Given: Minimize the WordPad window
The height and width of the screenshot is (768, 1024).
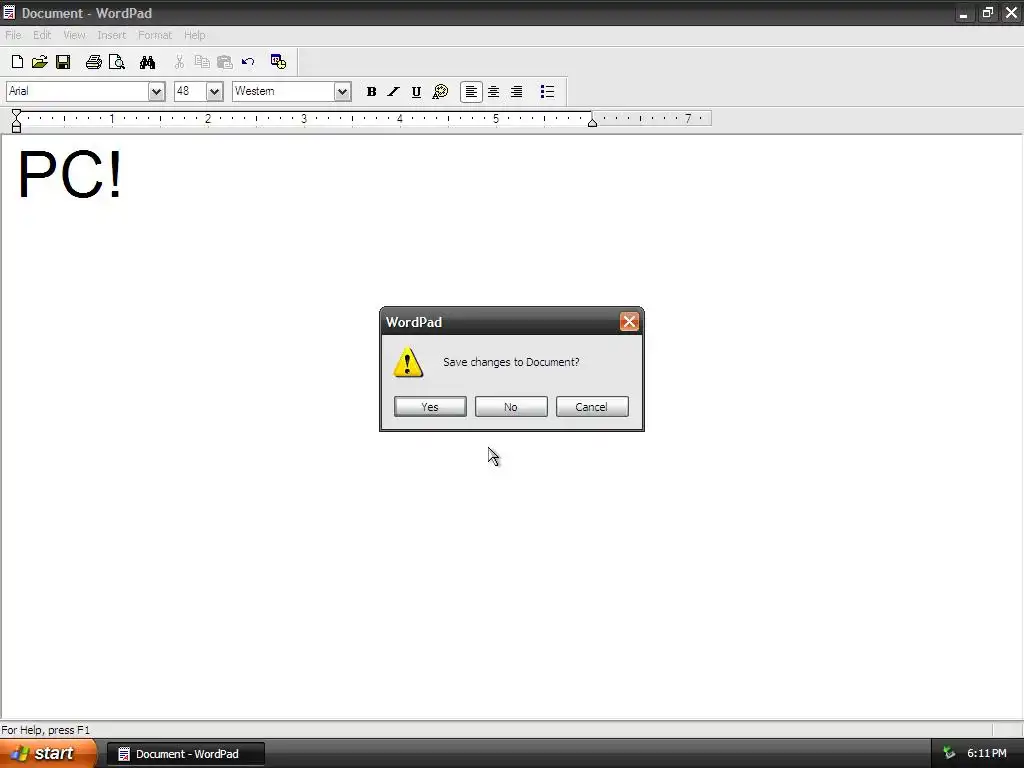Looking at the screenshot, I should point(963,13).
